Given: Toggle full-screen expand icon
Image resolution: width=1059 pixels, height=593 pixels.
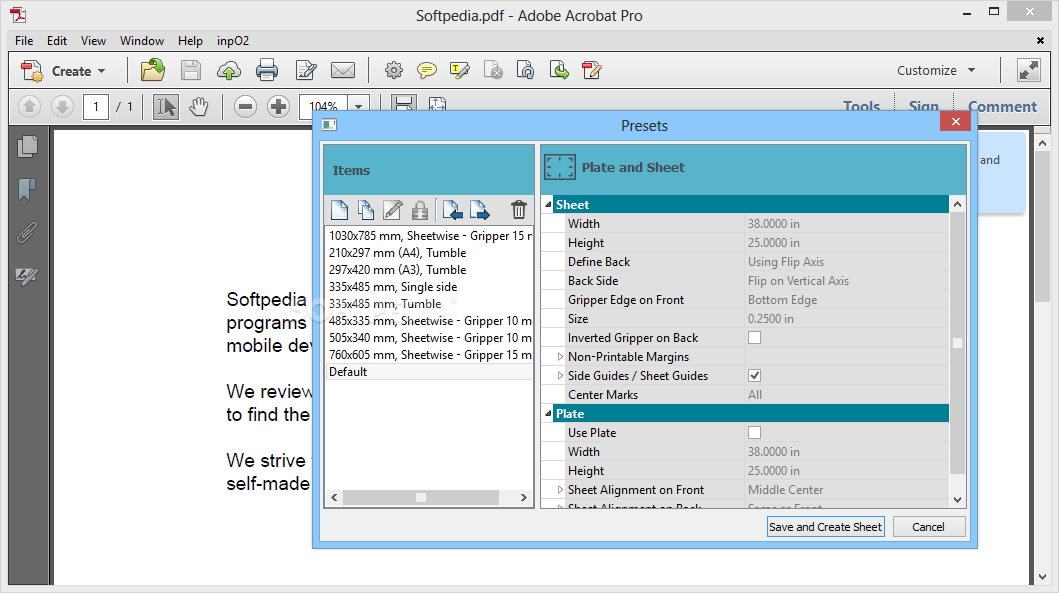Looking at the screenshot, I should (1029, 70).
